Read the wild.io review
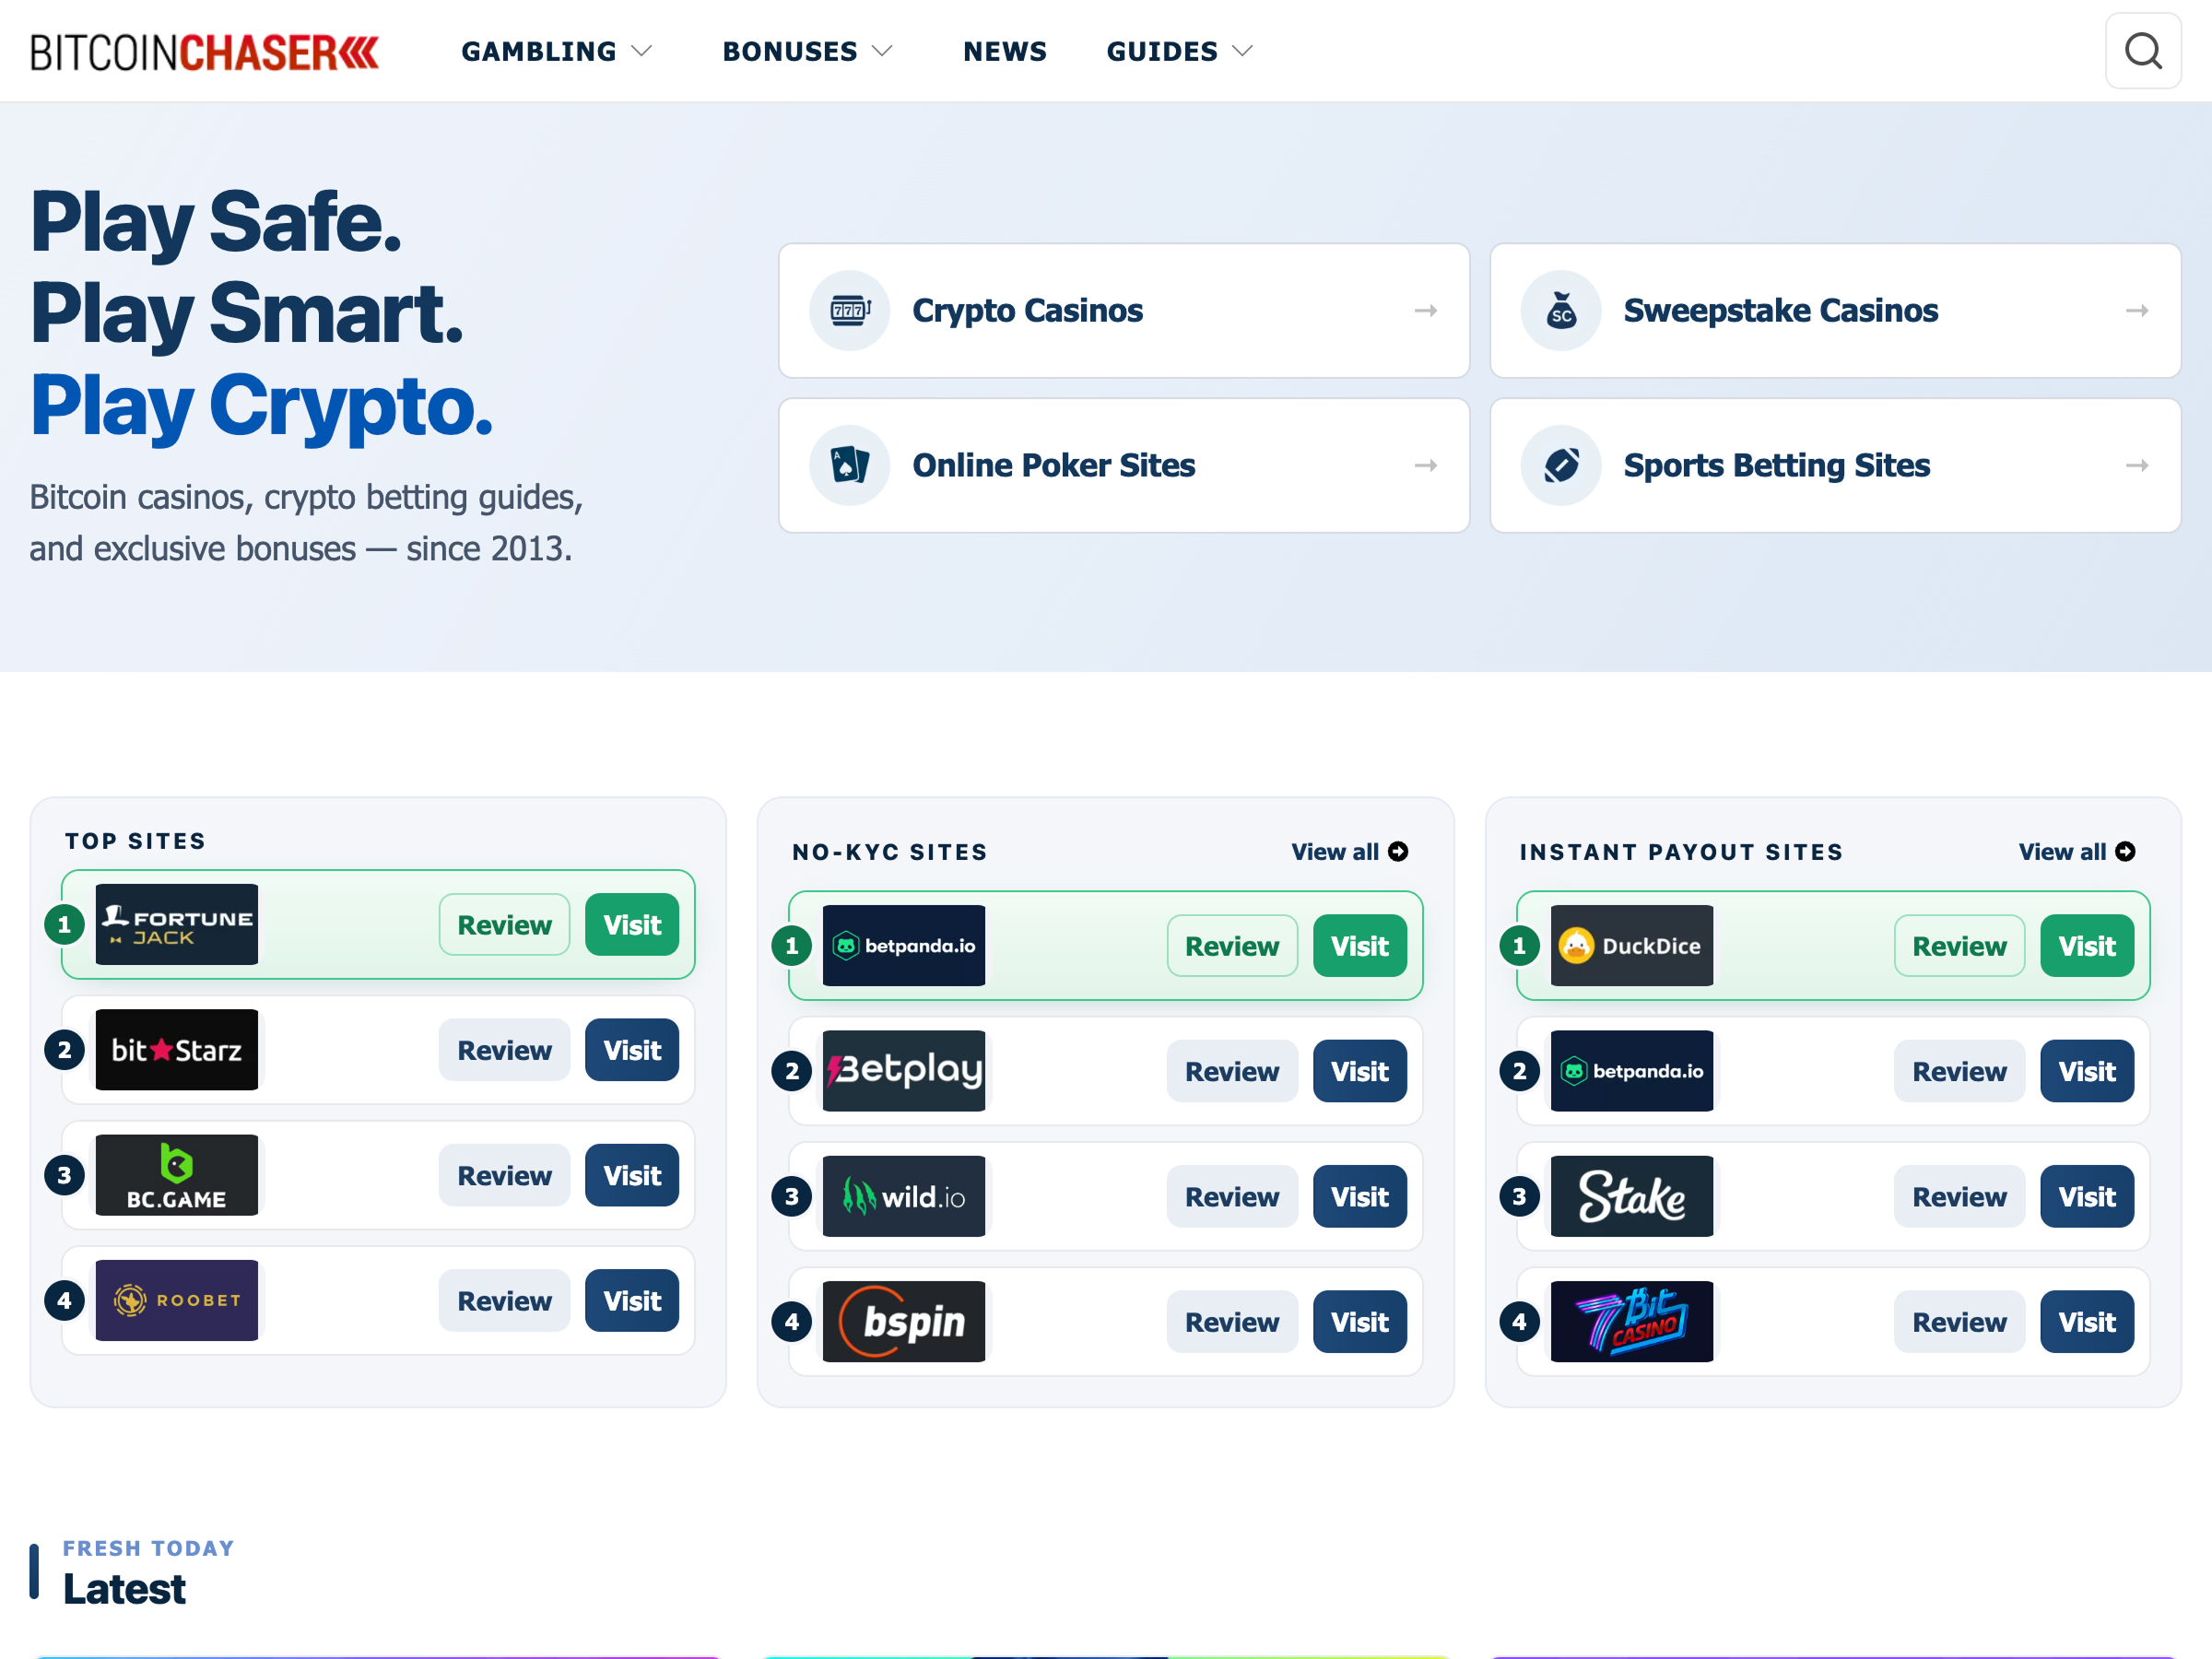Image resolution: width=2212 pixels, height=1659 pixels. 1232,1196
